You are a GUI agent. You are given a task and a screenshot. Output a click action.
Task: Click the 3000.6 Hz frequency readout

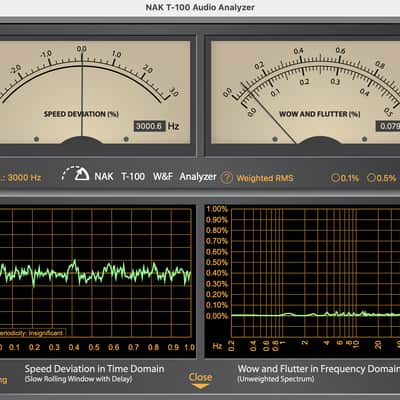pos(150,126)
